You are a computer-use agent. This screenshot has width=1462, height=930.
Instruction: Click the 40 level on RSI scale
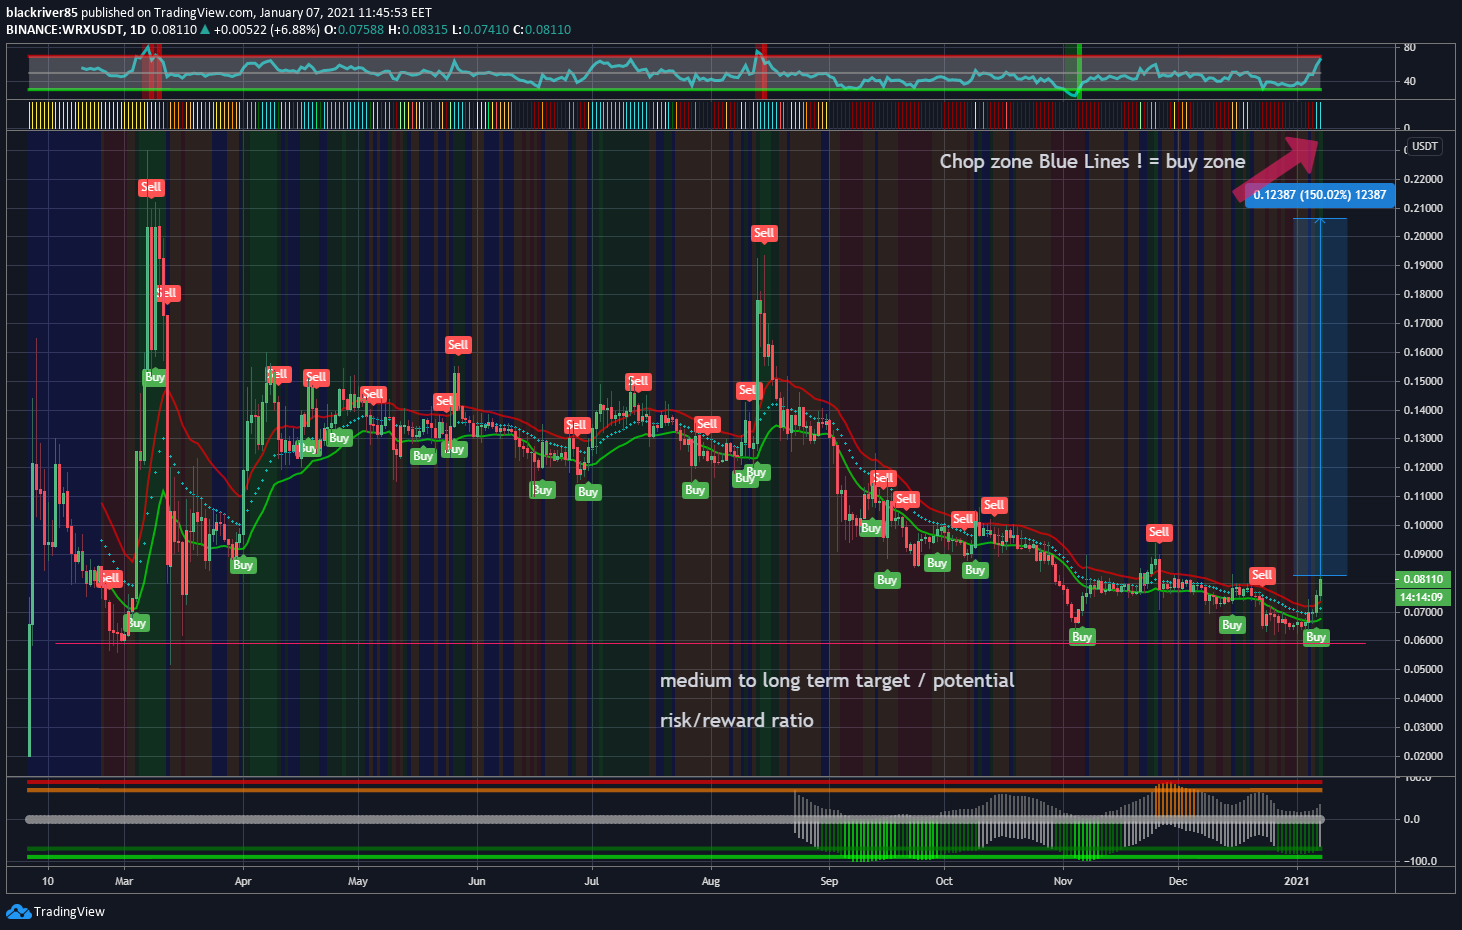click(1410, 81)
